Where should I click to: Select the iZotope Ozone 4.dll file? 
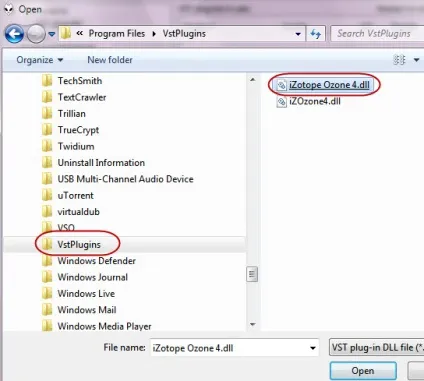329,85
